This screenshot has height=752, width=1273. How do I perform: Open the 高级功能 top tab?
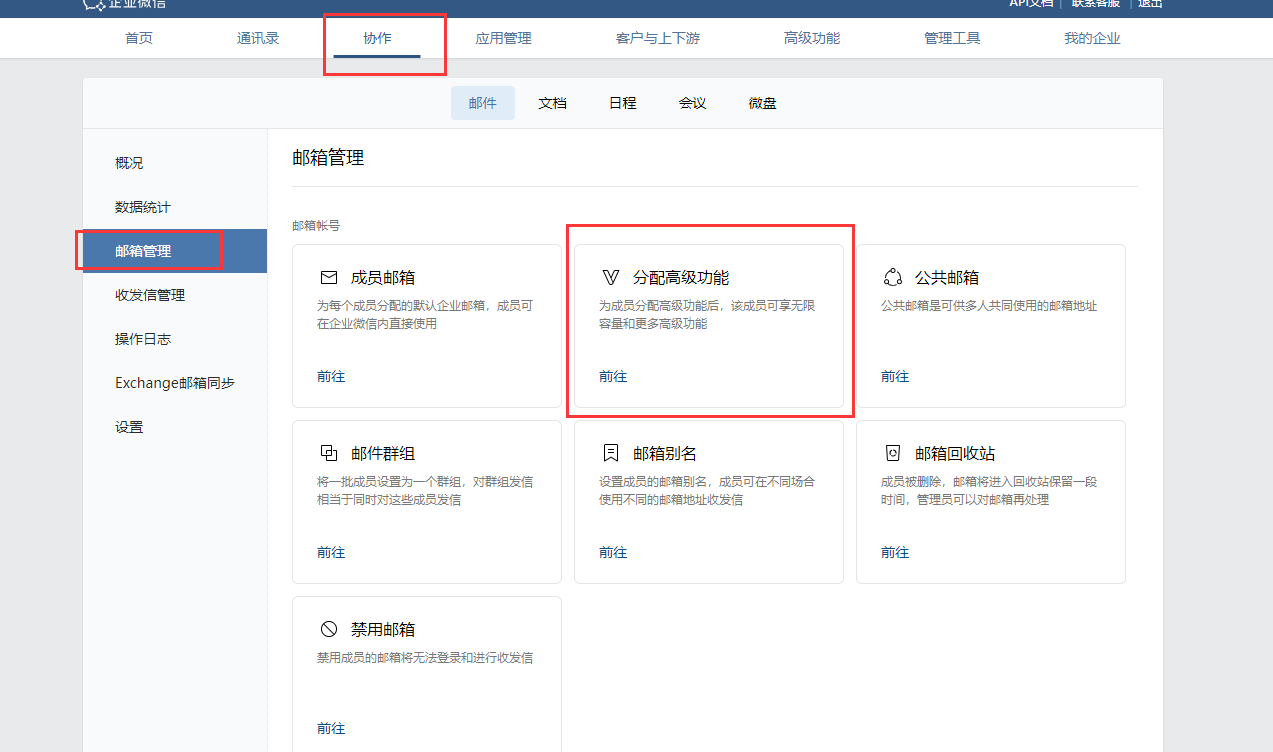812,38
